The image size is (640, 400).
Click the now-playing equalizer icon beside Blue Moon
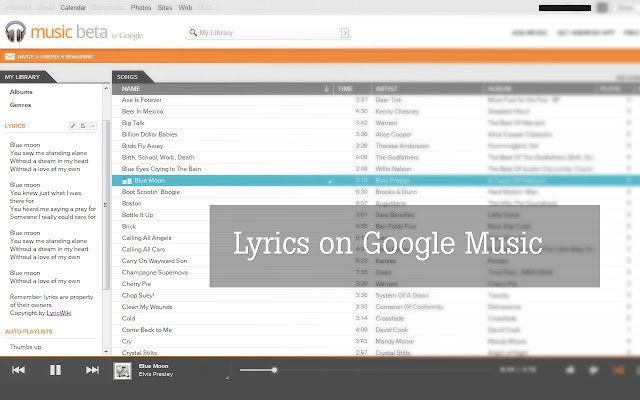pos(127,180)
